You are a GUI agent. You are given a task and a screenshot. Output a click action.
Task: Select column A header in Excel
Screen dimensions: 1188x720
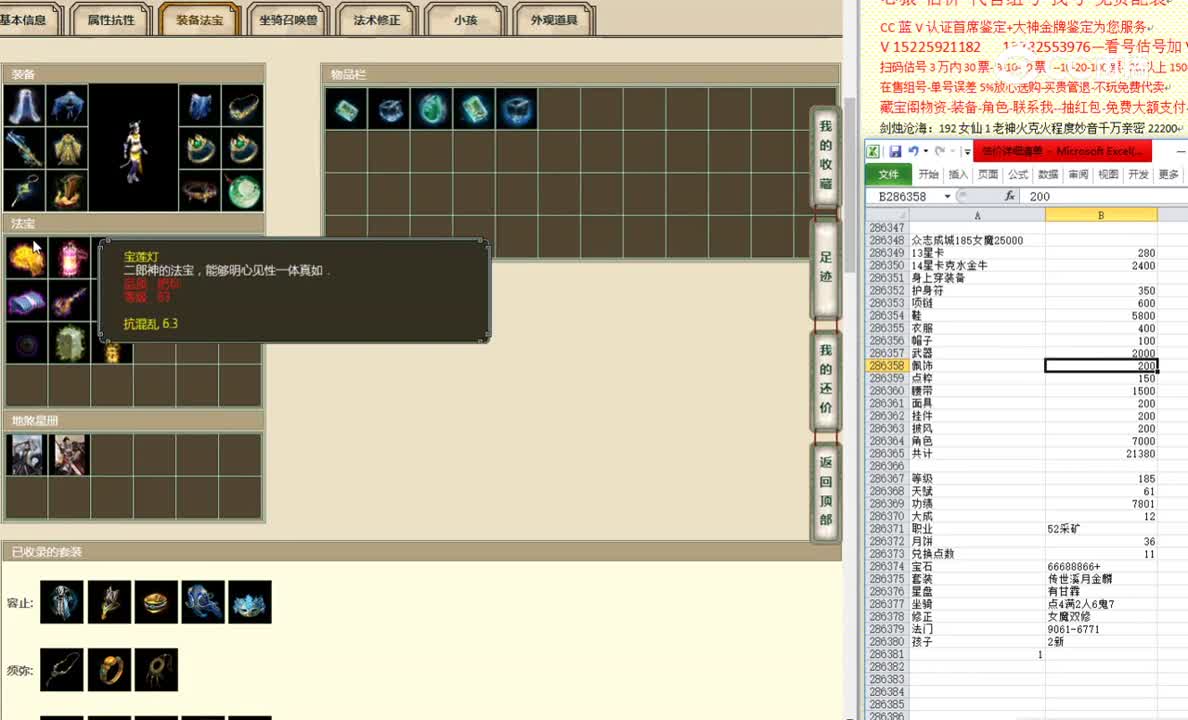tap(977, 215)
